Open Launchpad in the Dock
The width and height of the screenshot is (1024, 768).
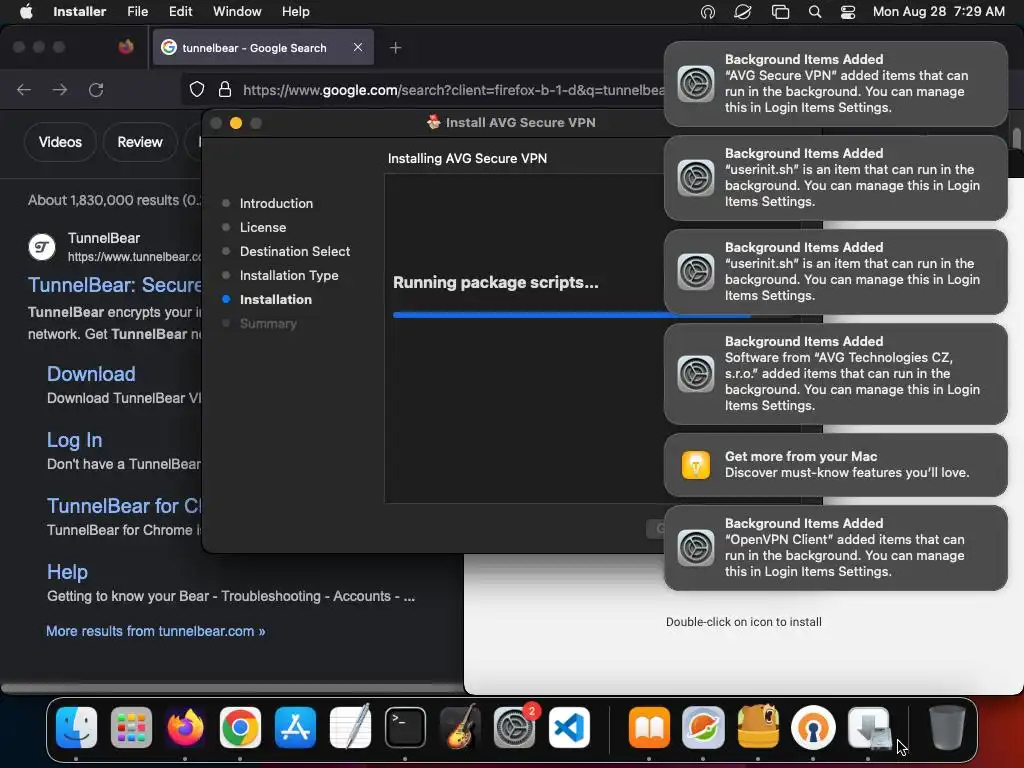131,728
